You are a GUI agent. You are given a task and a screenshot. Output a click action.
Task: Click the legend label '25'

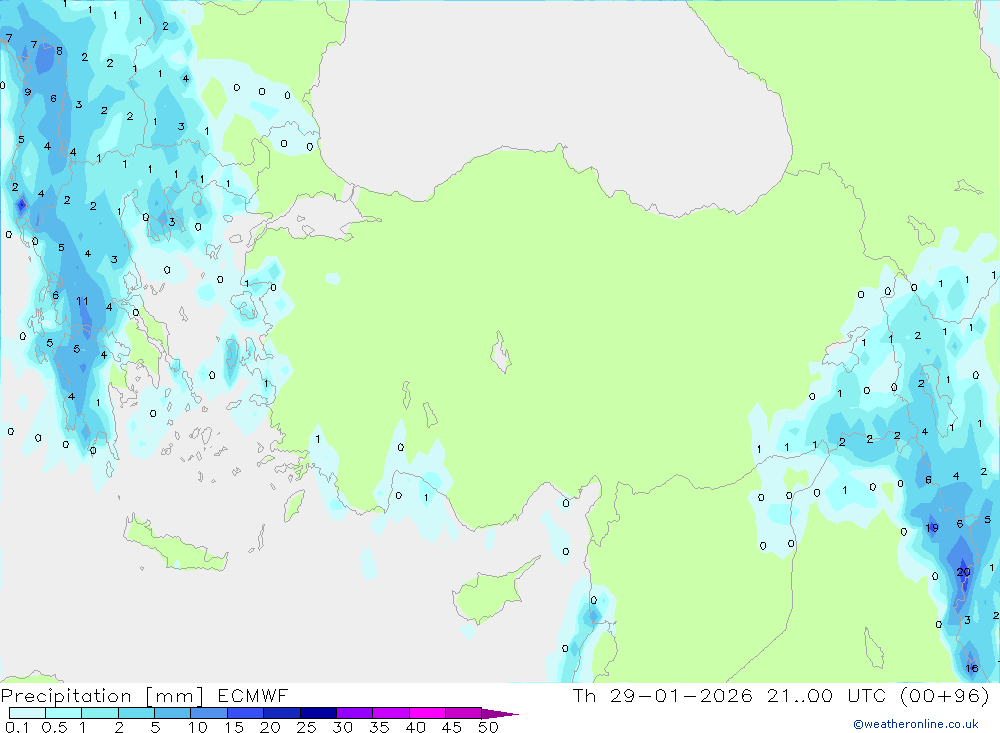[306, 727]
